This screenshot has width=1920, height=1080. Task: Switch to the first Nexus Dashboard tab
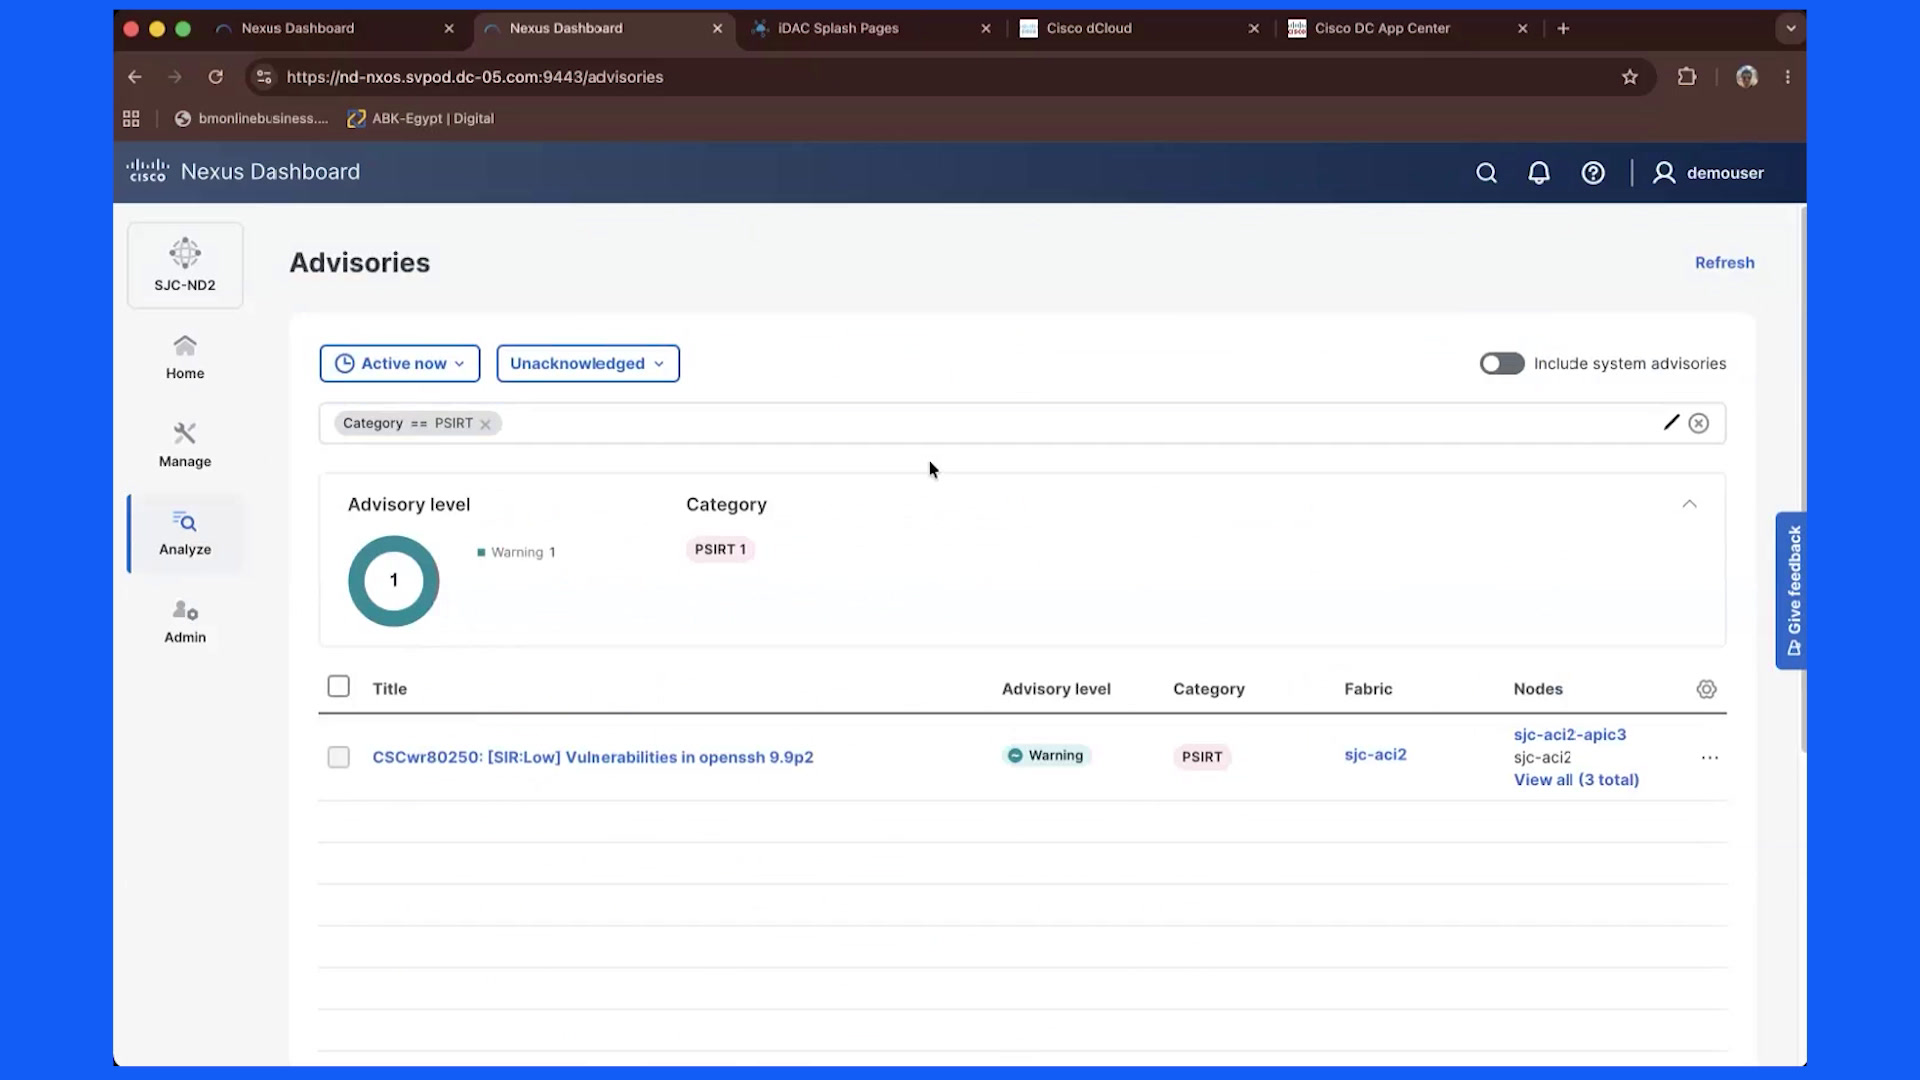coord(333,28)
